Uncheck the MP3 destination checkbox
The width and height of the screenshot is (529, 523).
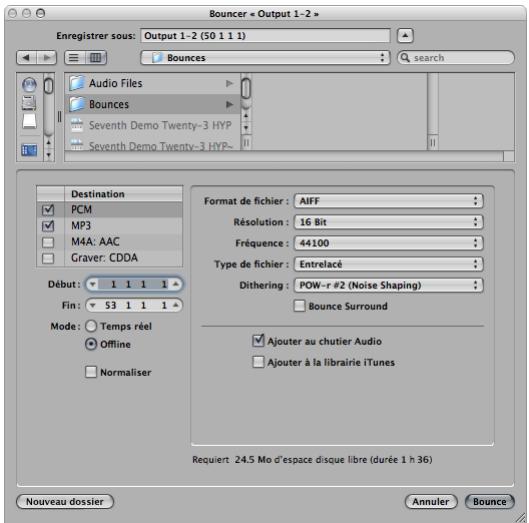click(48, 226)
